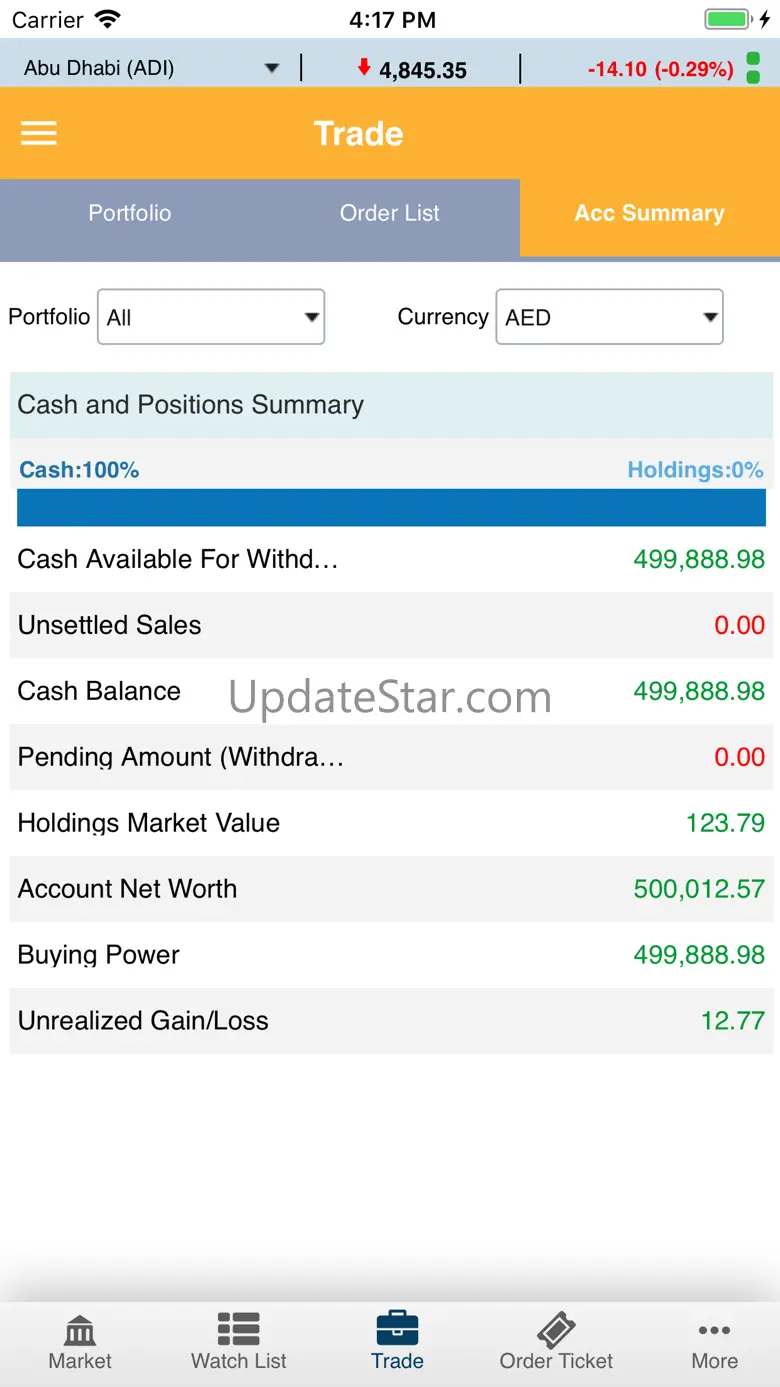Tap the Trade briefcase icon
Screen dimensions: 780x1387
[397, 1328]
